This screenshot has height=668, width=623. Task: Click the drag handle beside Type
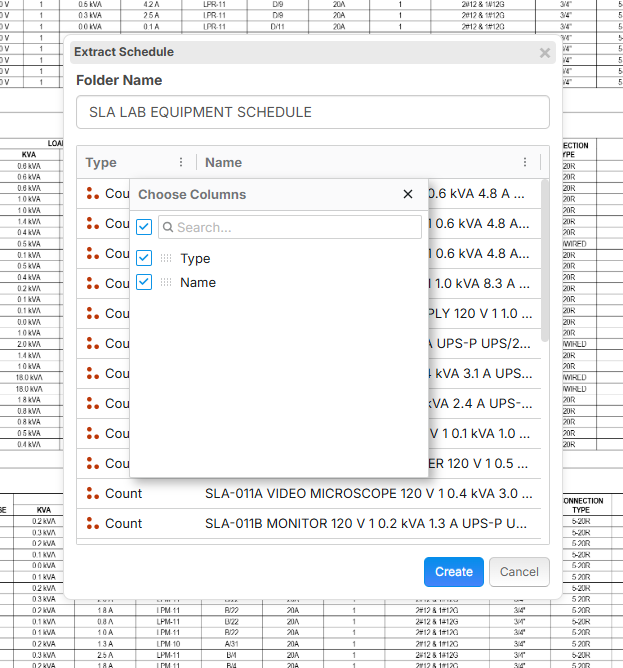click(166, 258)
